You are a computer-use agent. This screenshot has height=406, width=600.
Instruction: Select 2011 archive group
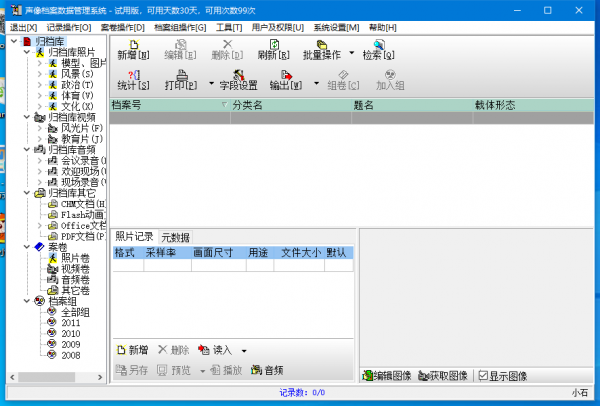tap(71, 323)
